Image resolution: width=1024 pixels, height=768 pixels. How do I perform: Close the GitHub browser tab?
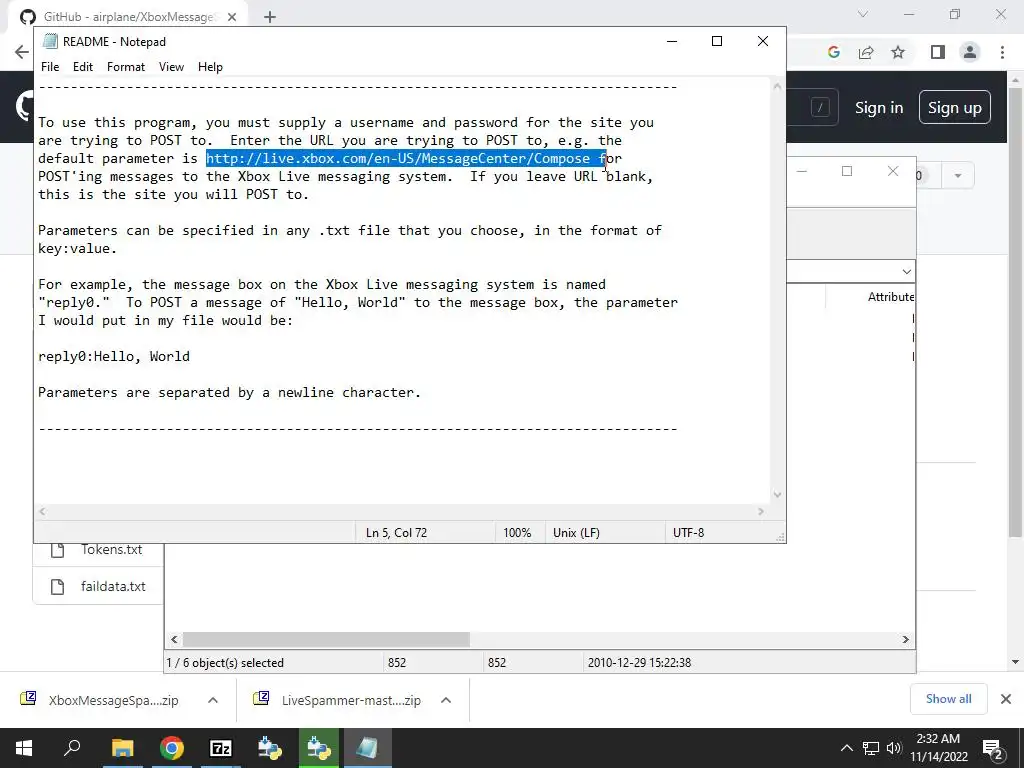(x=232, y=17)
